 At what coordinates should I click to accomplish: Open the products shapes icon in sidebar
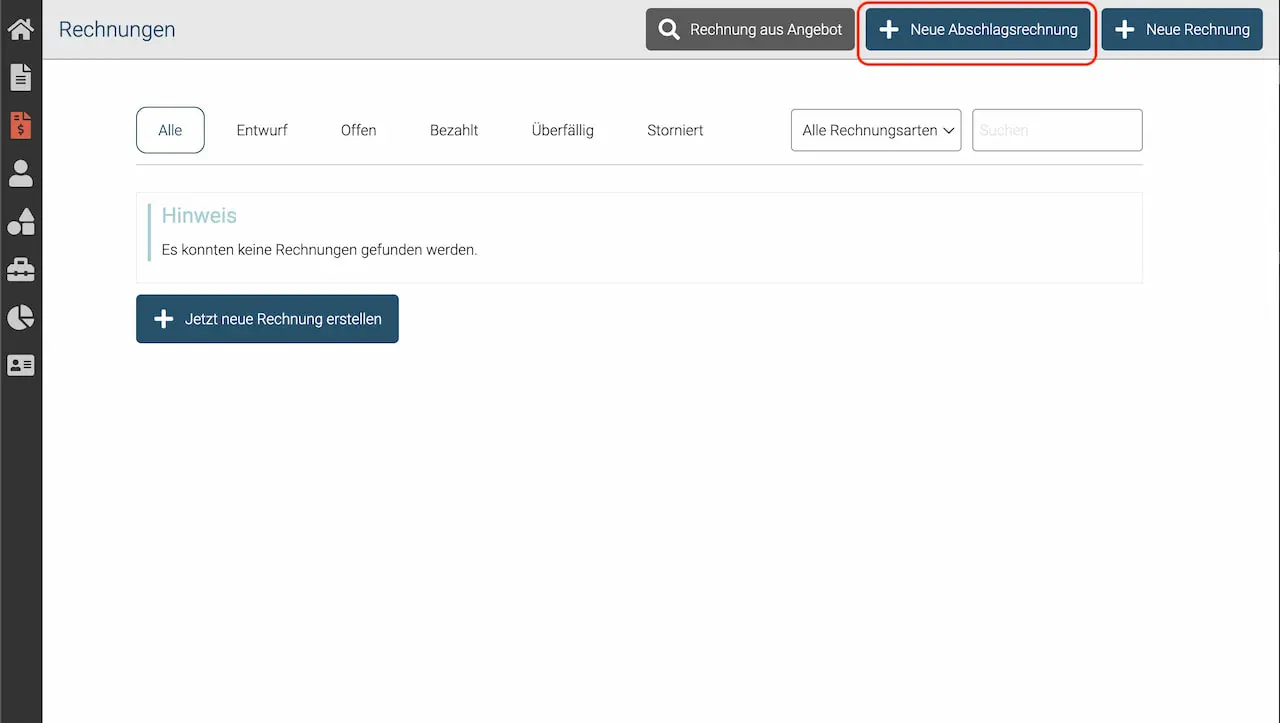click(20, 221)
